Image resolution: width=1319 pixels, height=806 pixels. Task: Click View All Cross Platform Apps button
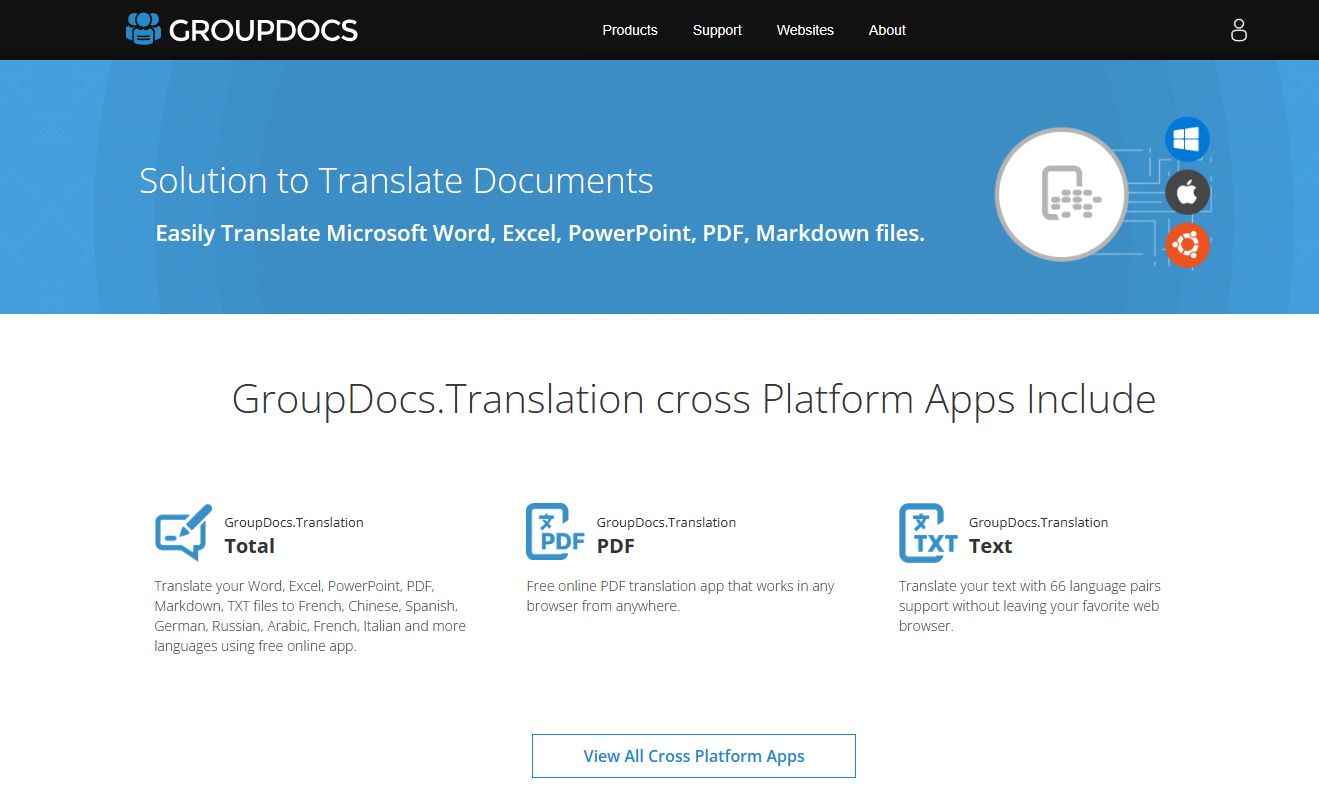pyautogui.click(x=694, y=756)
